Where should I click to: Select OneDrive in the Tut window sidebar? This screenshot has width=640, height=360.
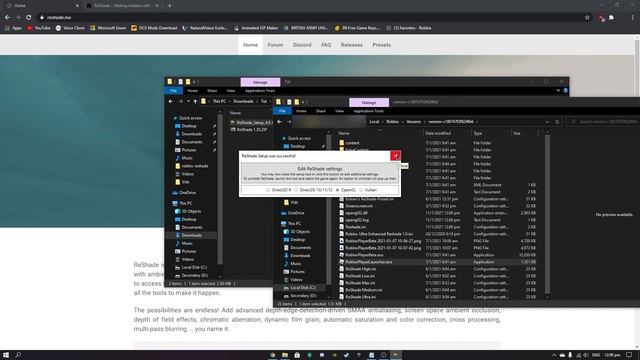coord(184,193)
